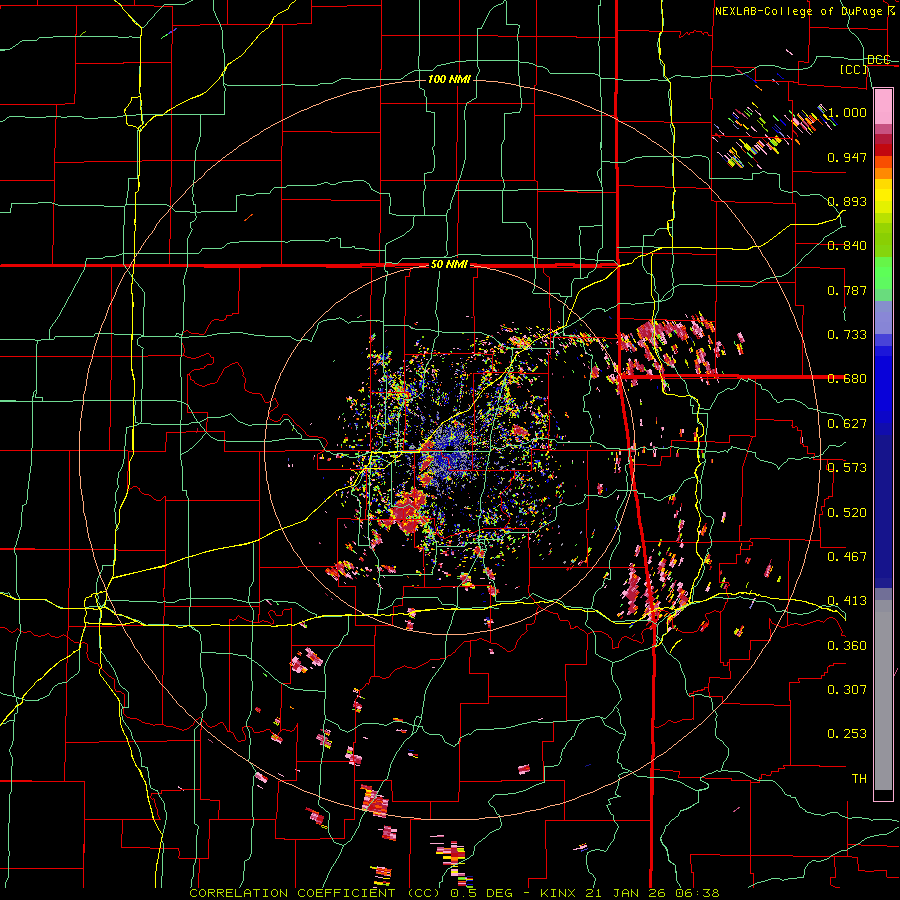Click the 1.000 value on the scale
900x900 pixels.
[847, 112]
